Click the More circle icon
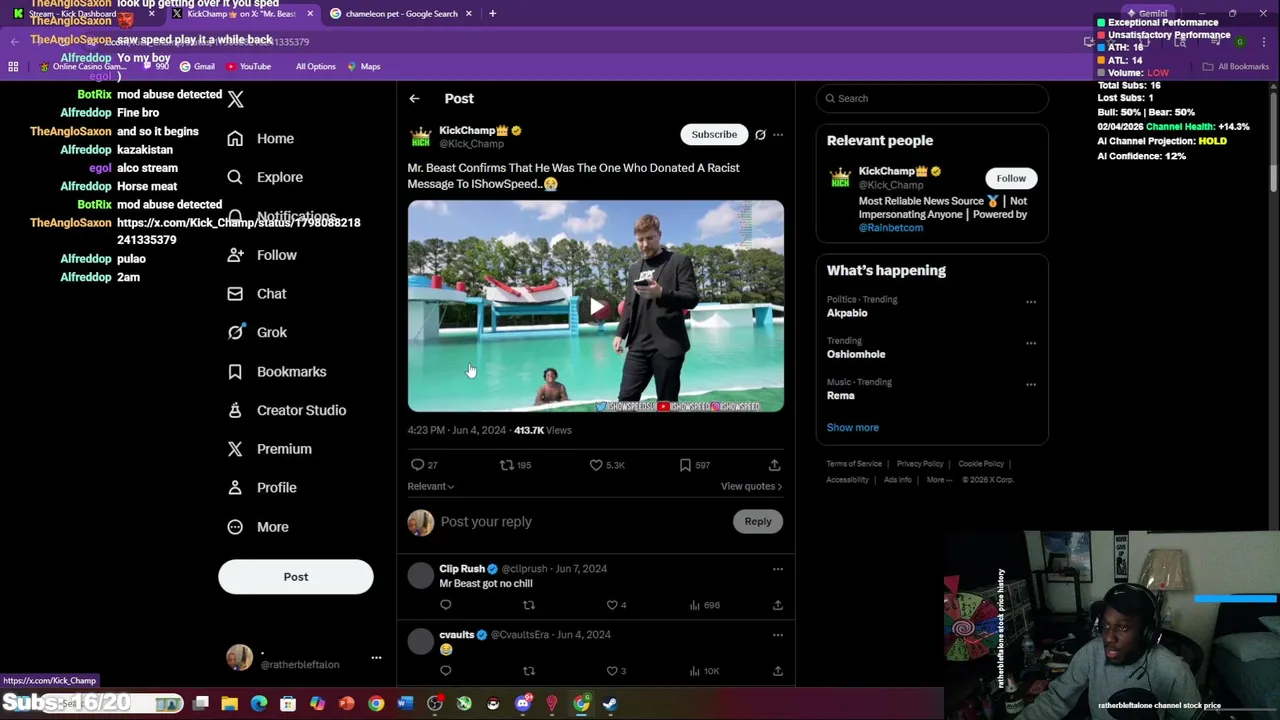 click(235, 527)
